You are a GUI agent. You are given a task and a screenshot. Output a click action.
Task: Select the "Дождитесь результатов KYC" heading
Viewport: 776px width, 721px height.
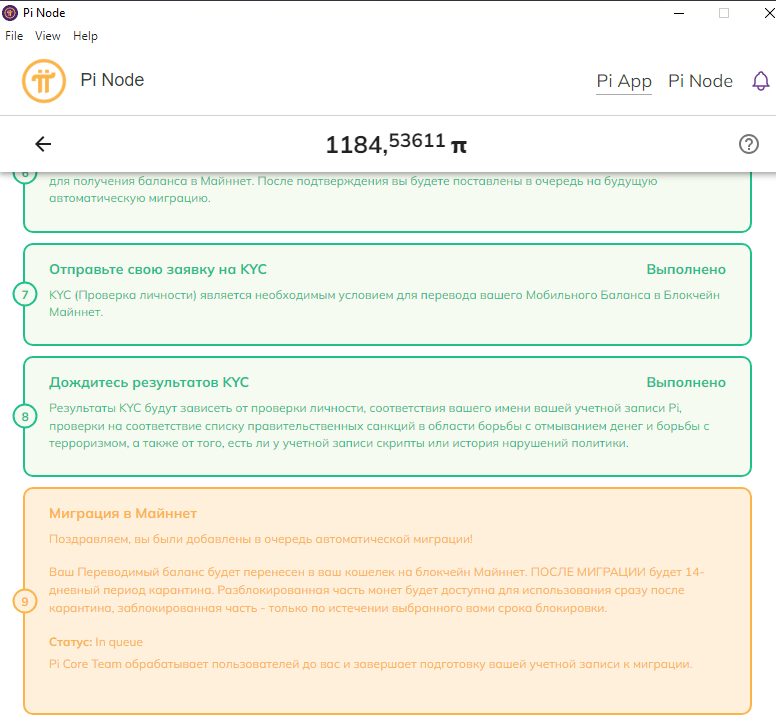click(149, 383)
